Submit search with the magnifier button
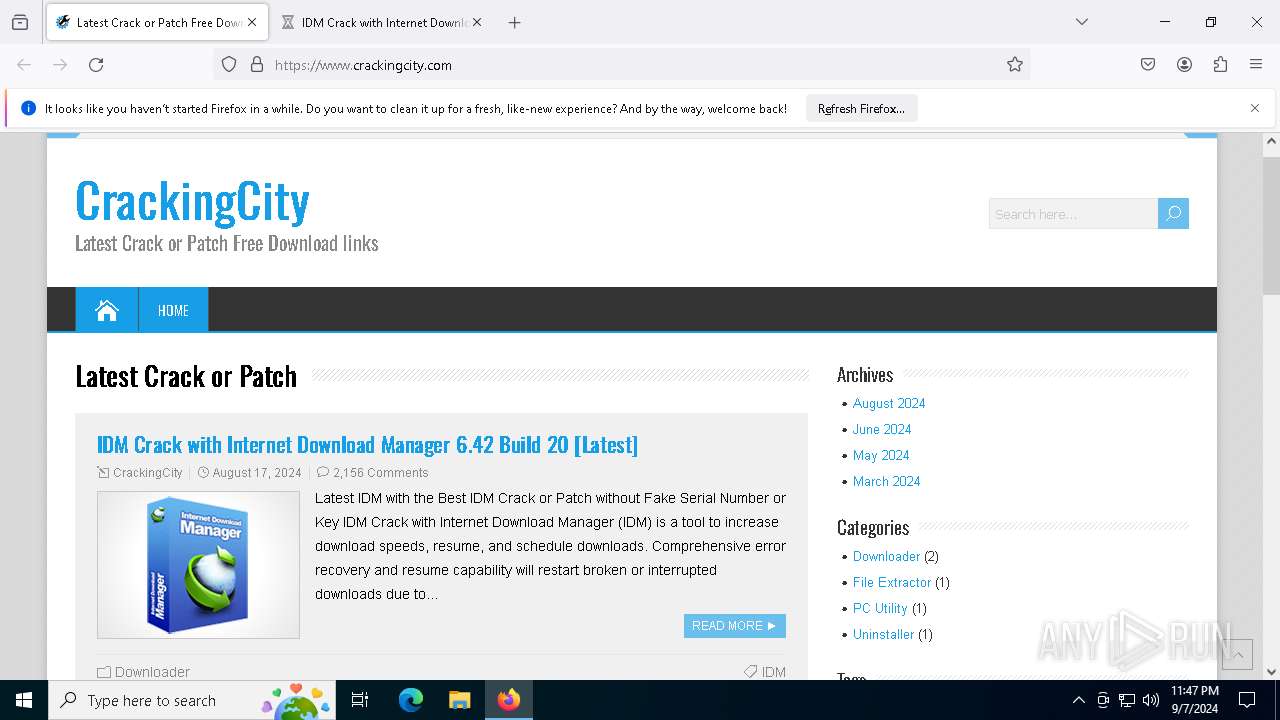The image size is (1280, 720). pyautogui.click(x=1174, y=214)
